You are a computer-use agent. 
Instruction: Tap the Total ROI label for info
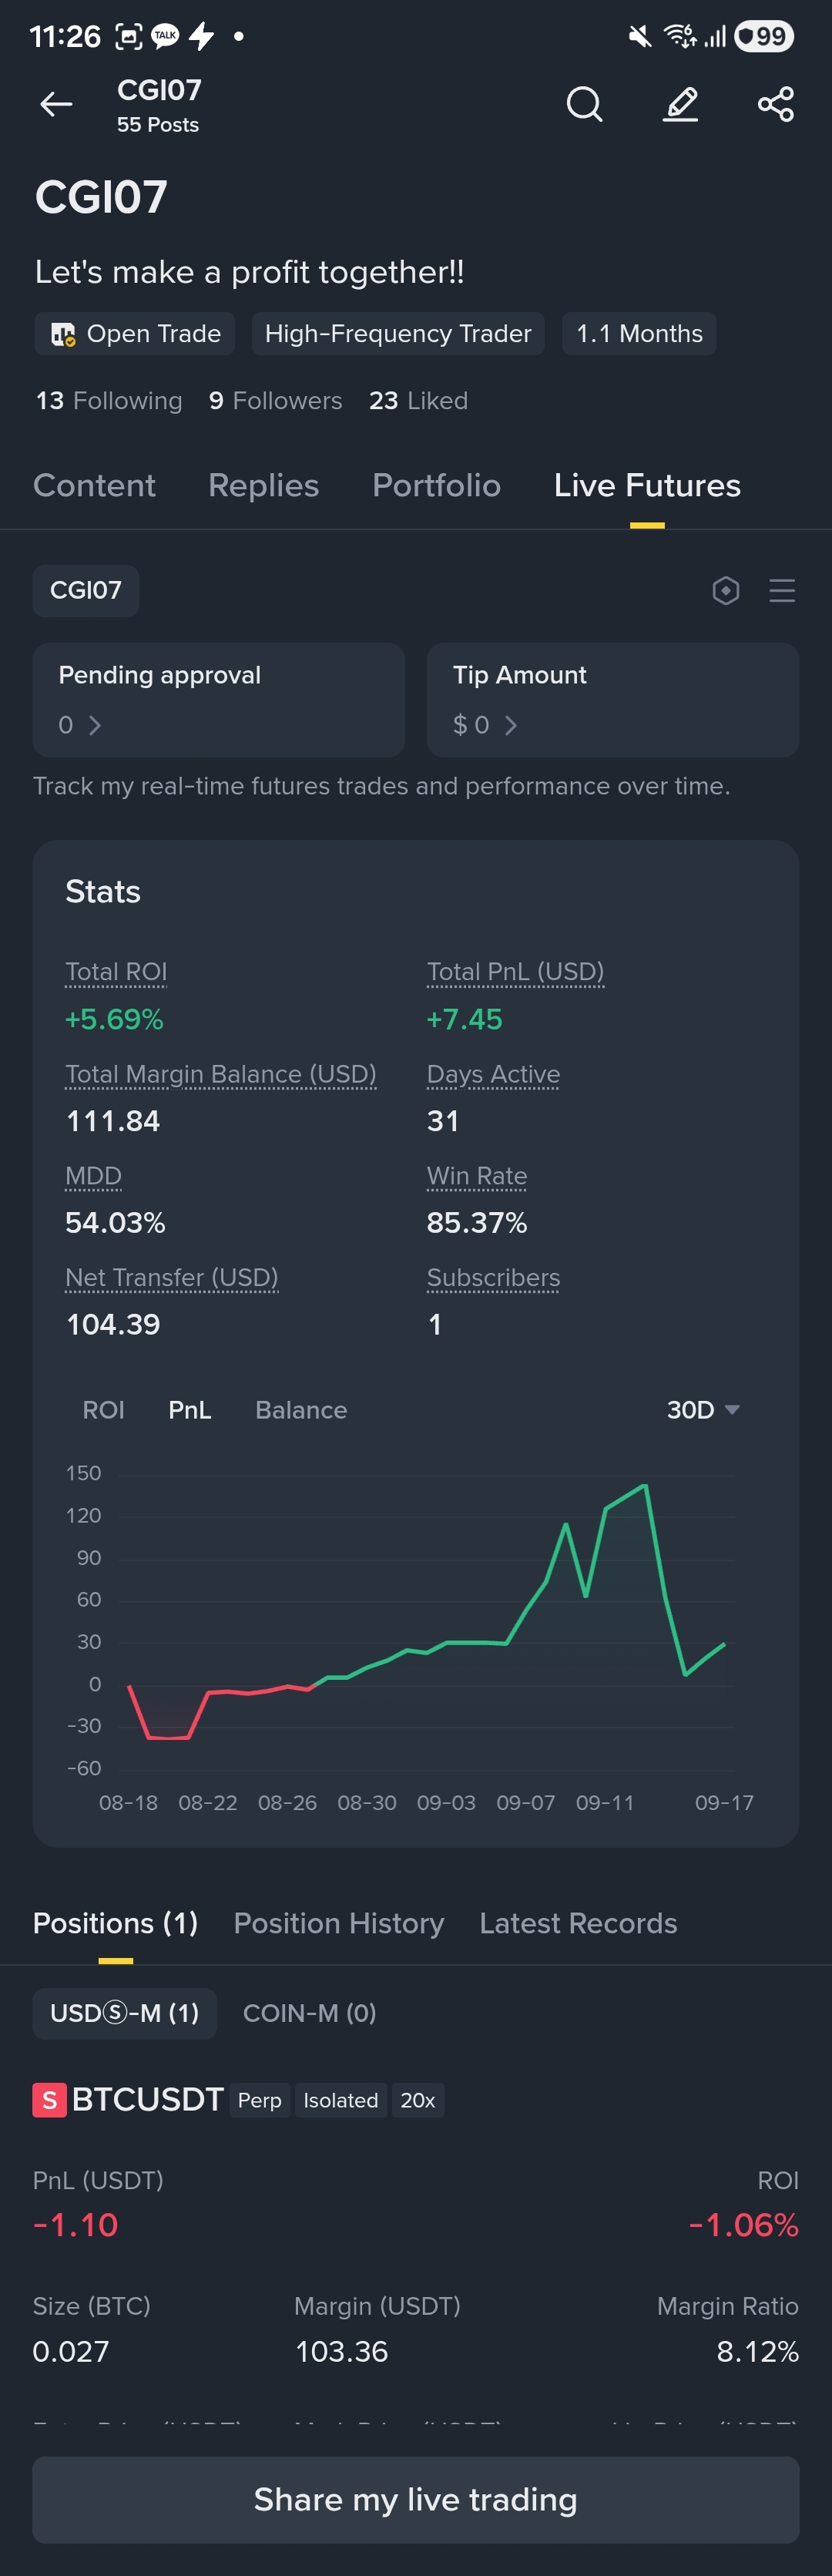click(x=116, y=972)
